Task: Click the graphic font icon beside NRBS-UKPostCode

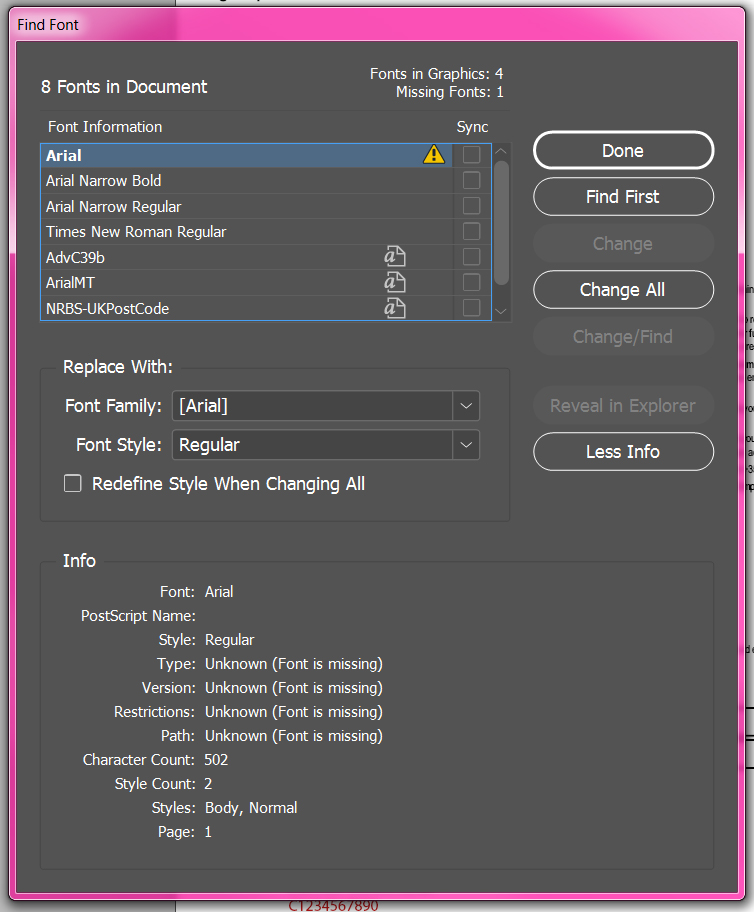Action: pos(395,308)
